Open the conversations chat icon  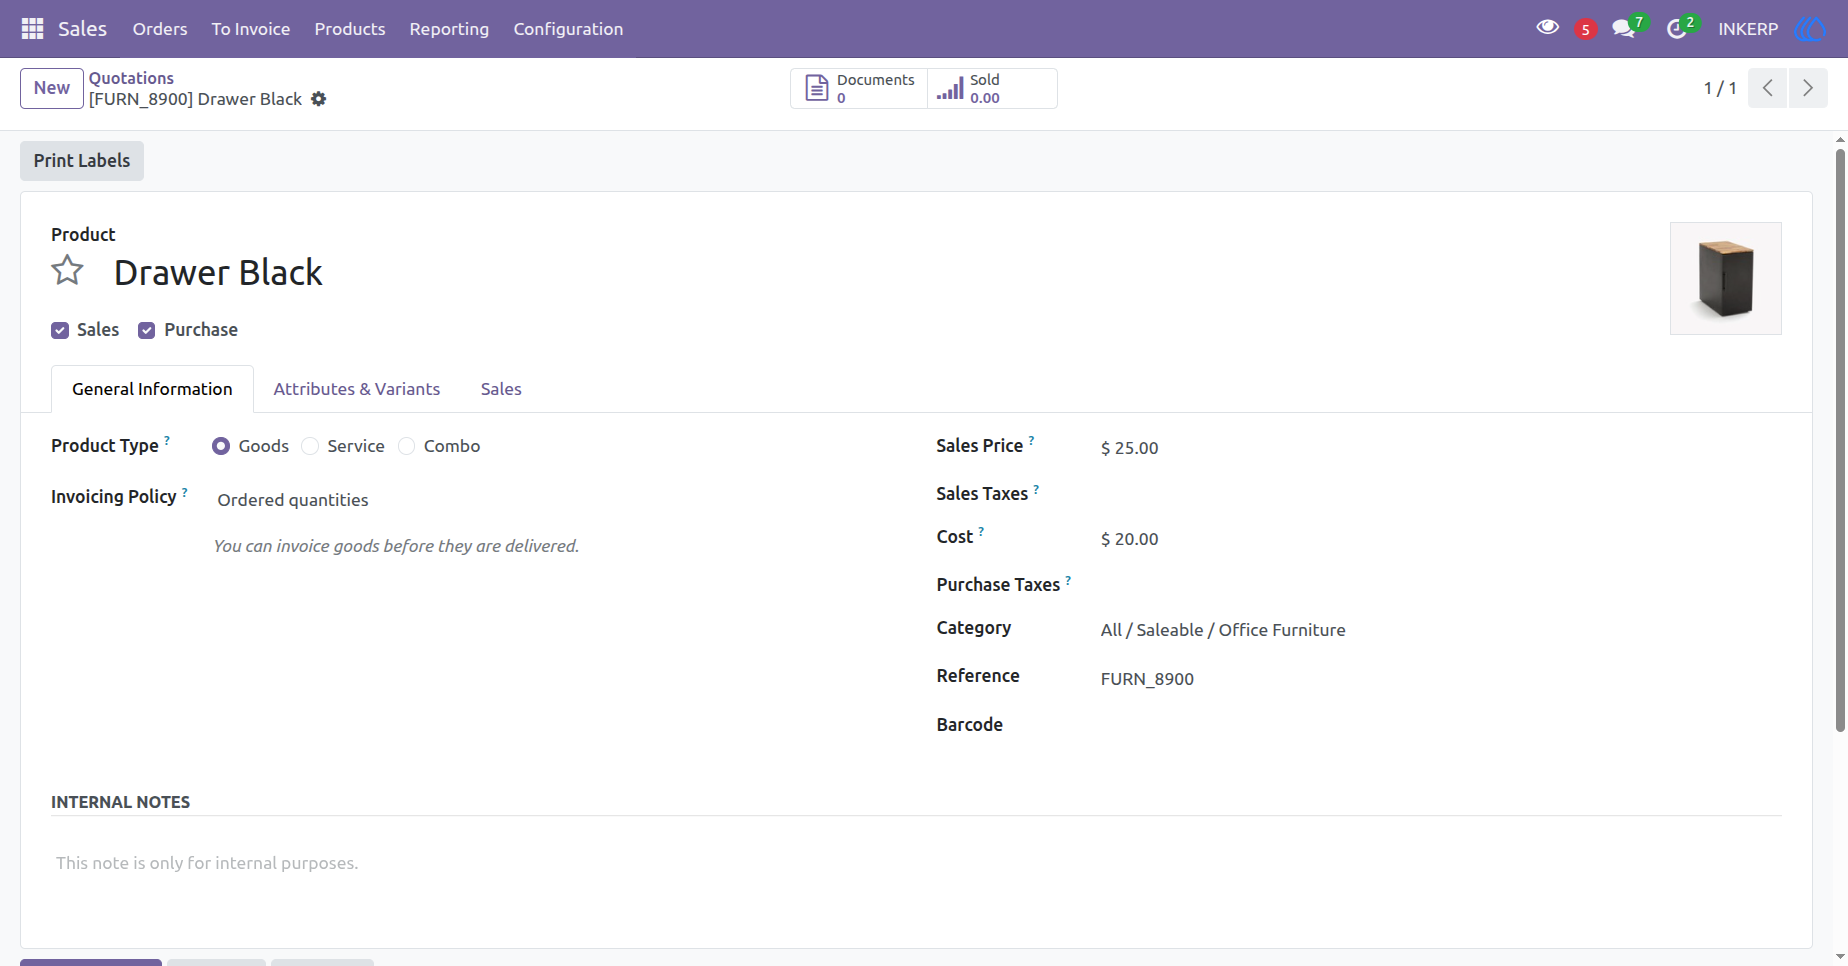[x=1624, y=29]
